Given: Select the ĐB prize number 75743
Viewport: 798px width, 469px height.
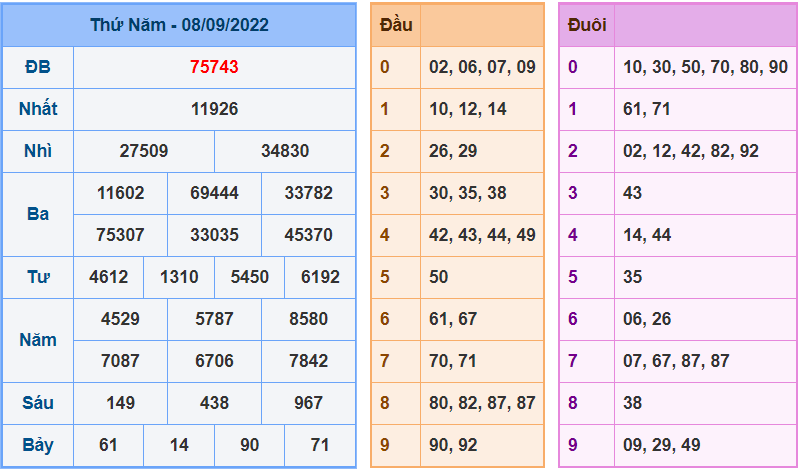Looking at the screenshot, I should (214, 67).
